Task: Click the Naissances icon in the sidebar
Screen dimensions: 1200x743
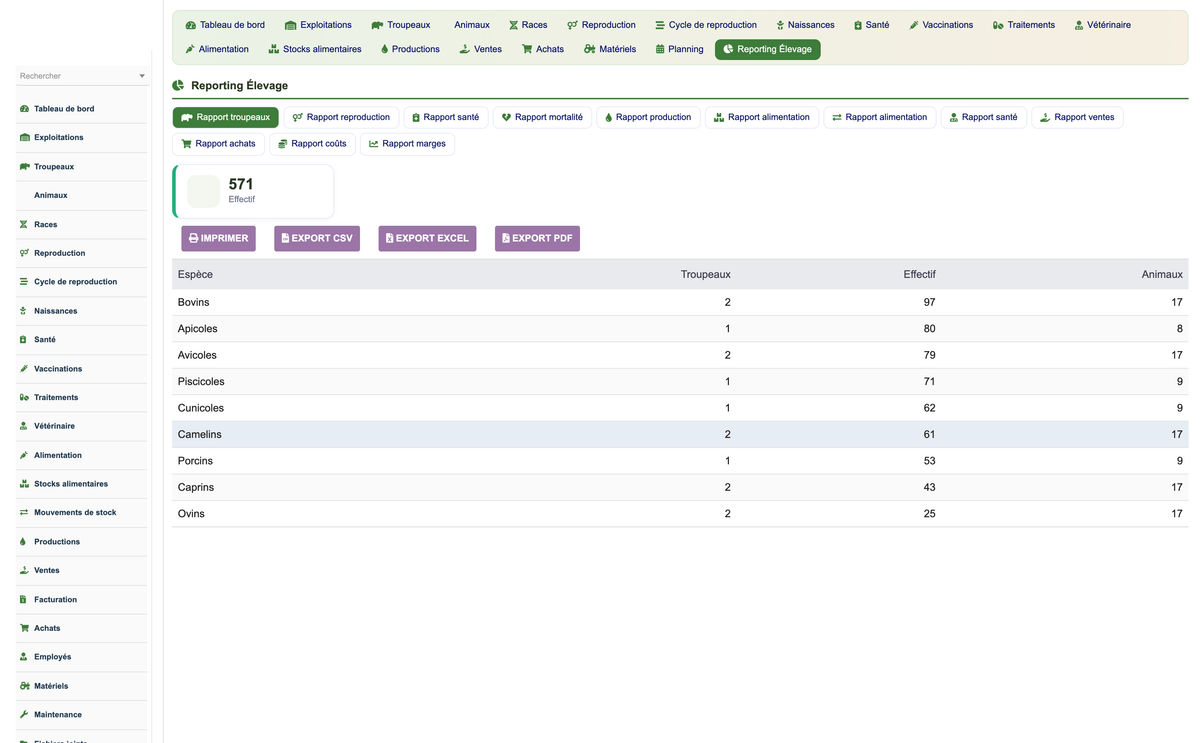Action: coord(24,311)
